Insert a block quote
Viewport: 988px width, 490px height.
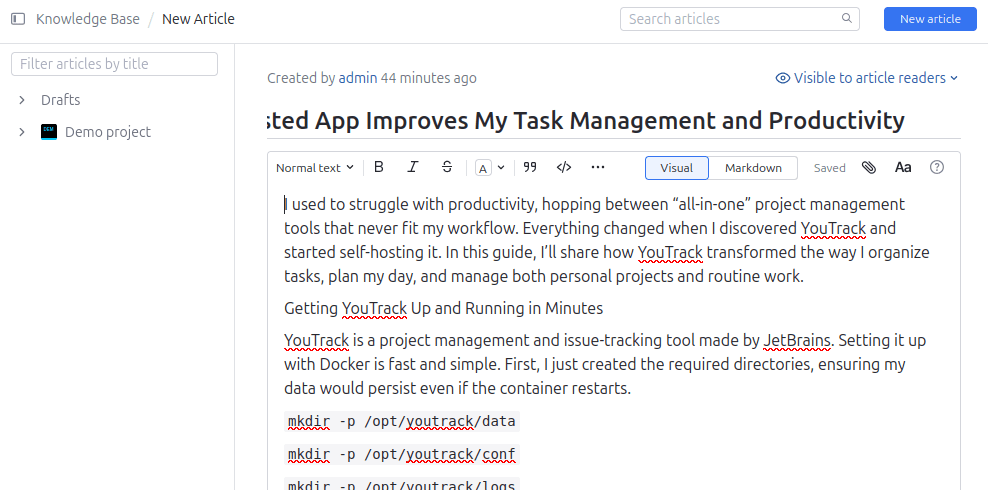pos(530,168)
